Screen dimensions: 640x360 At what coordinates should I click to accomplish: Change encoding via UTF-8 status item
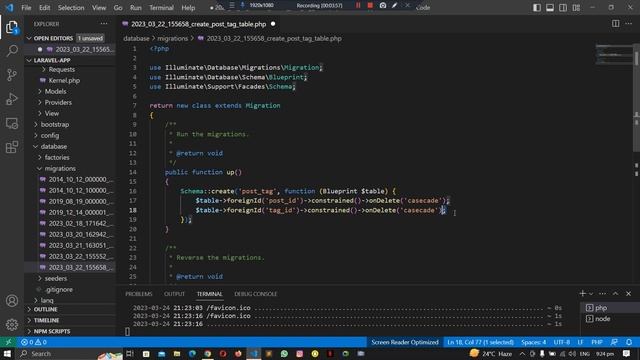coord(562,342)
